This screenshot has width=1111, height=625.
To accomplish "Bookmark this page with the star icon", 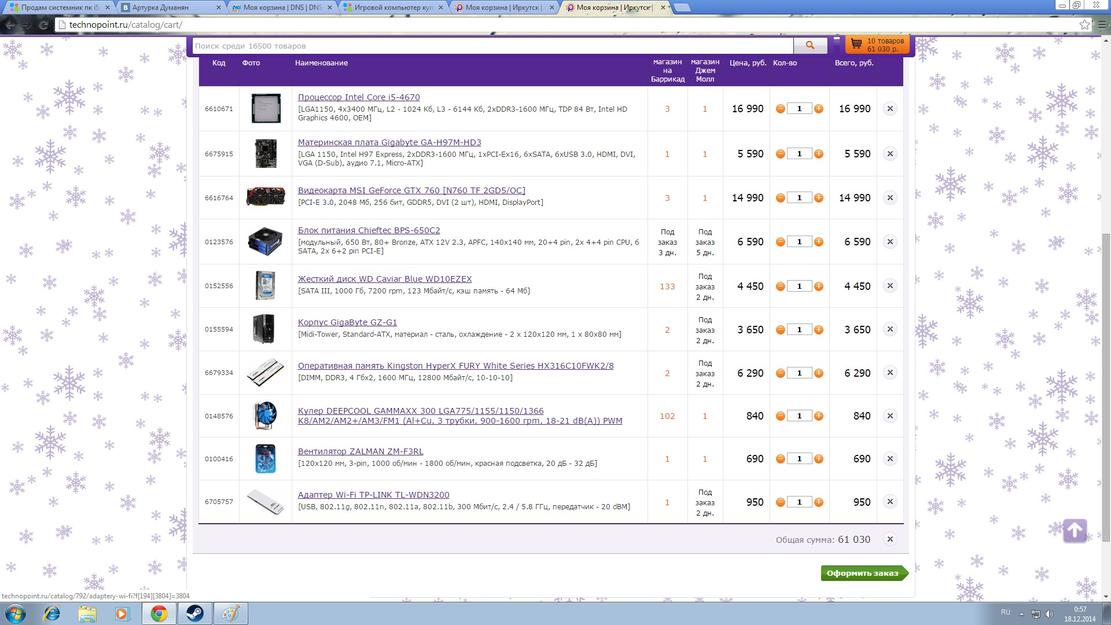I will (x=1084, y=25).
